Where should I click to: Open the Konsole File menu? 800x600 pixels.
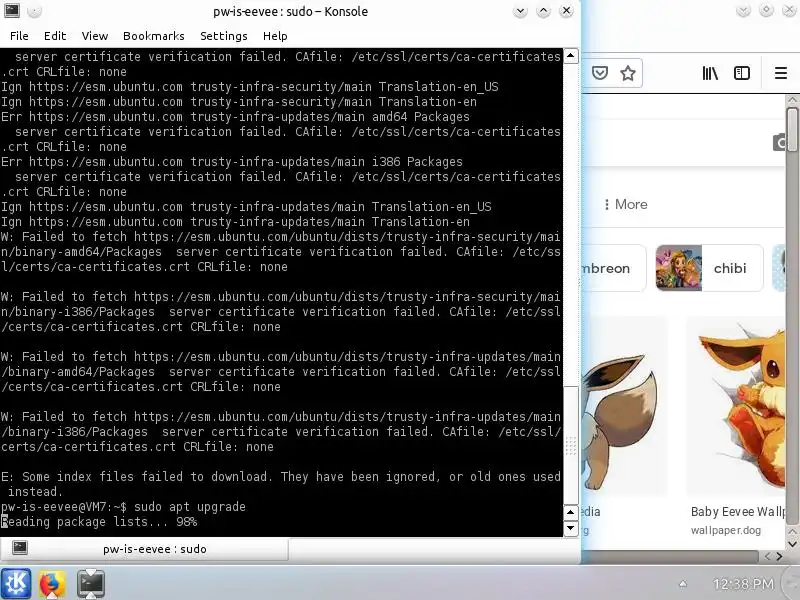pos(19,36)
